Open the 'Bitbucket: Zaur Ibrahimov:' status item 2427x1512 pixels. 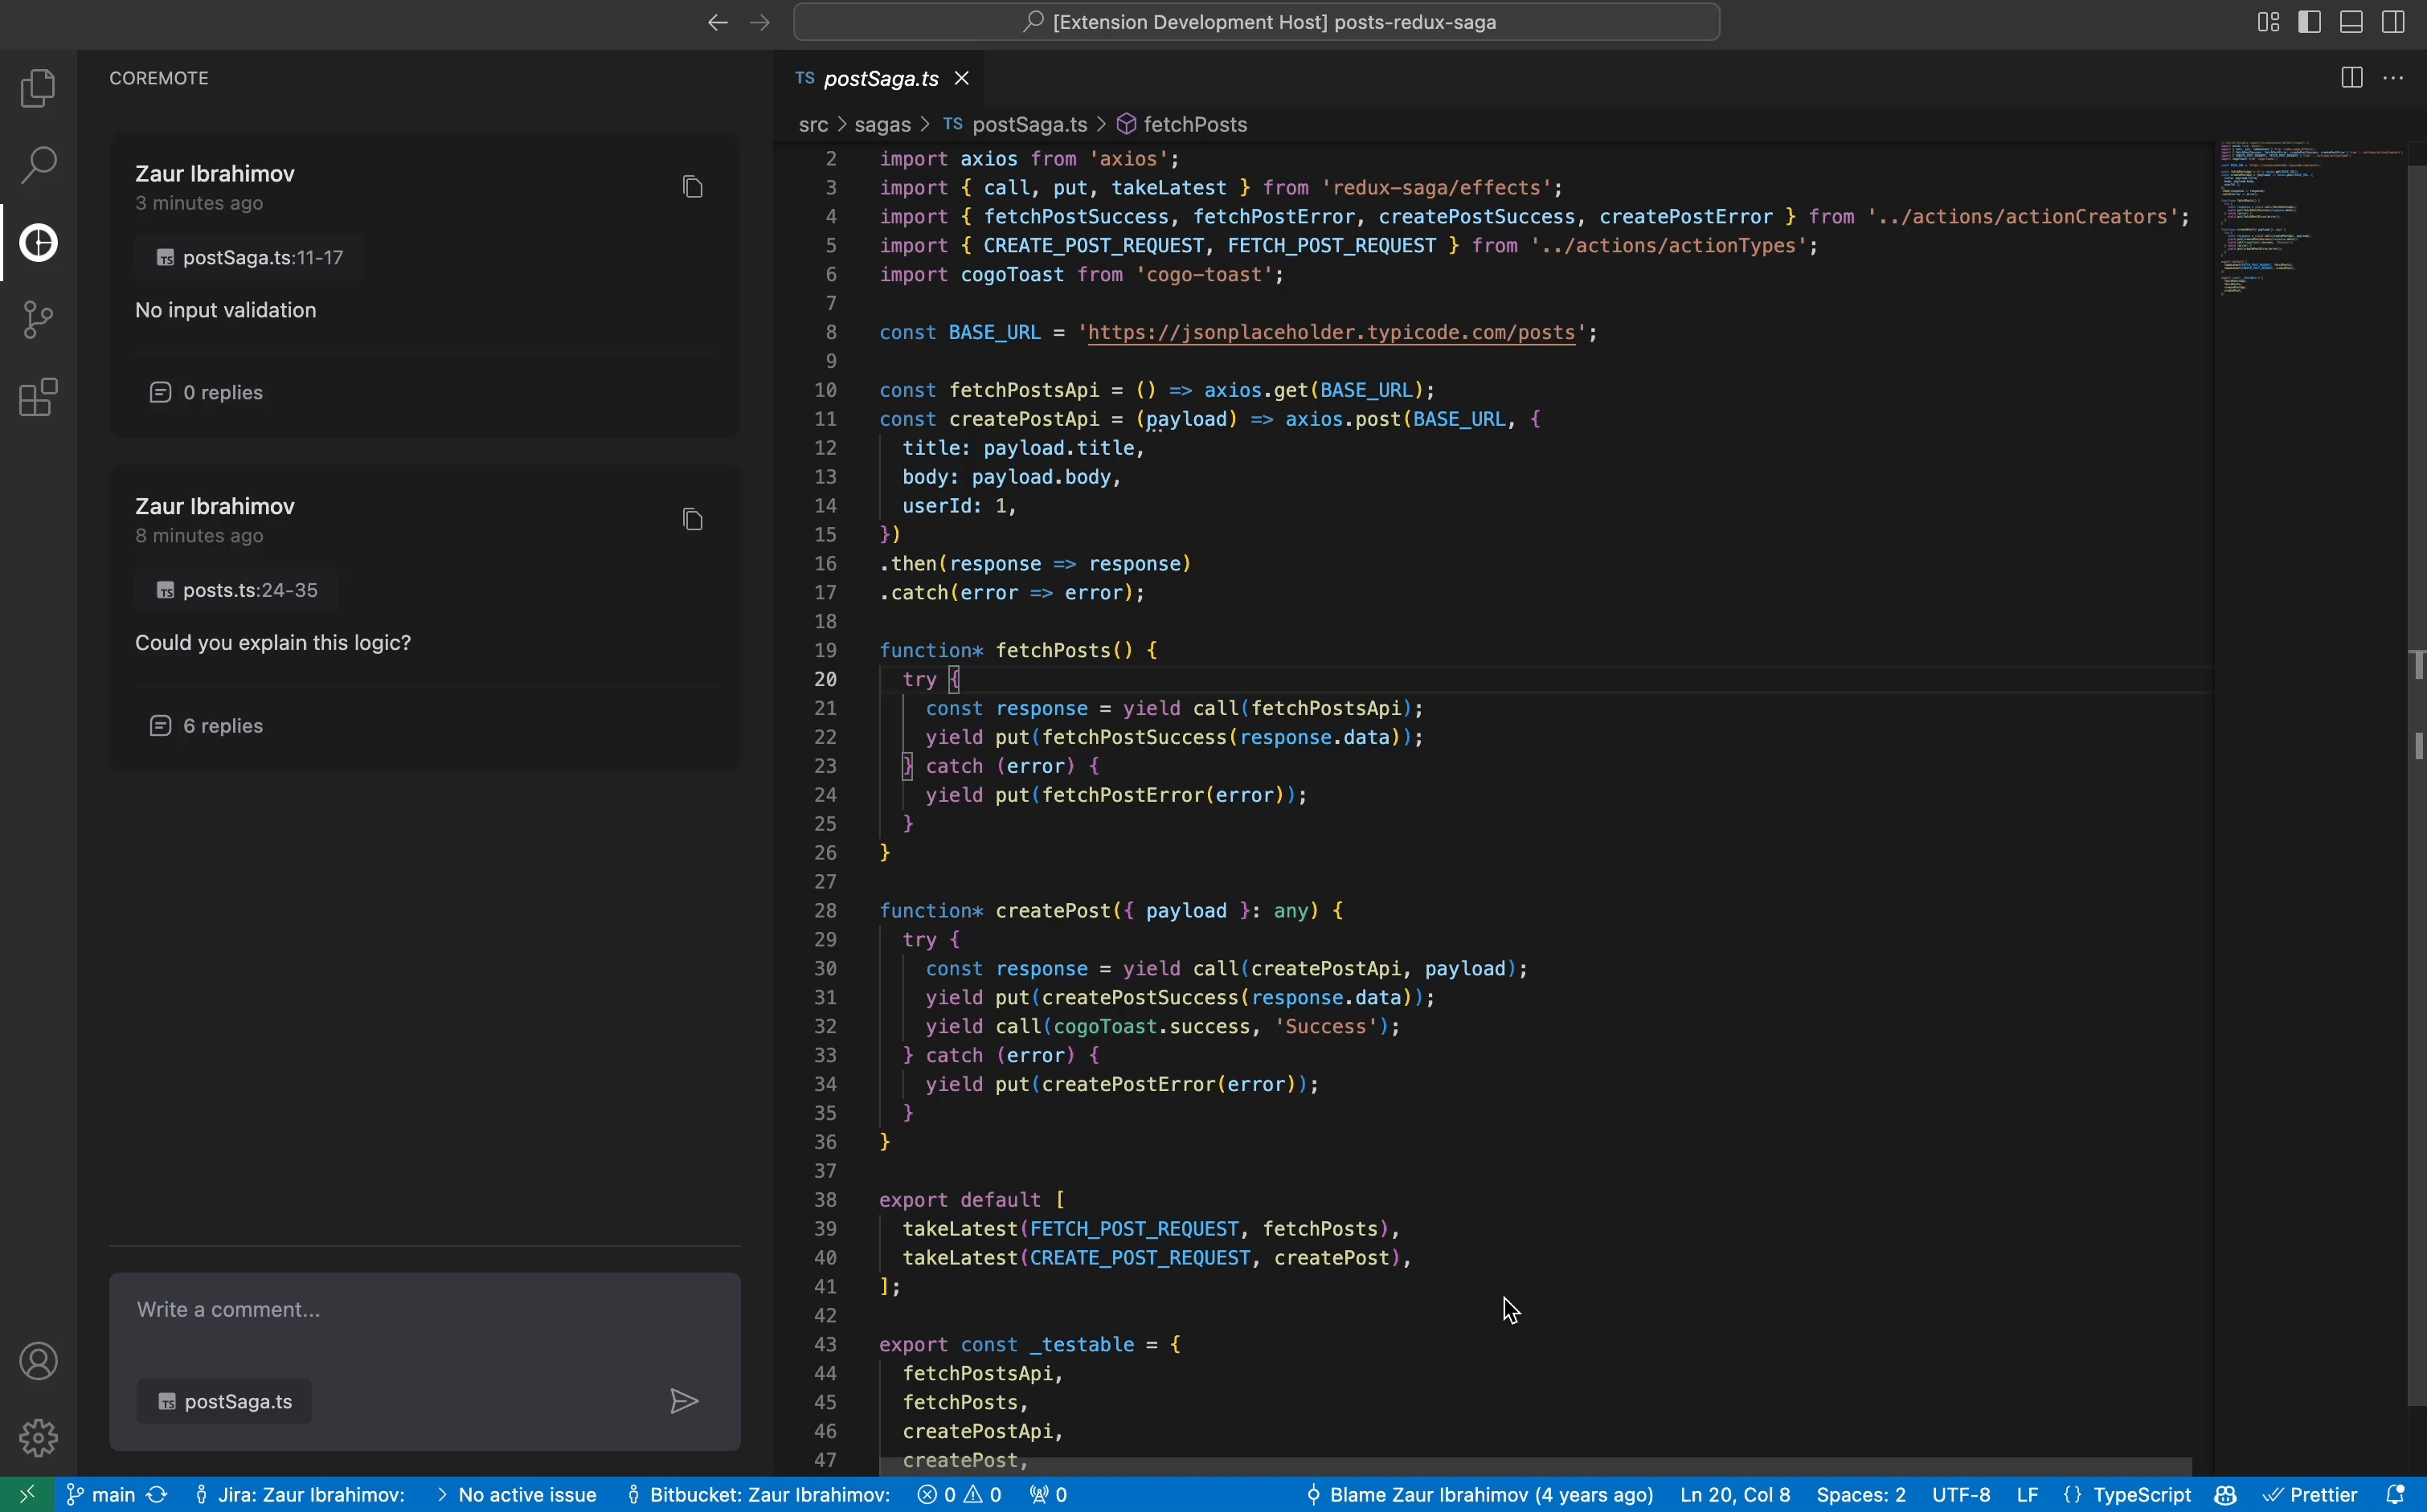[758, 1494]
